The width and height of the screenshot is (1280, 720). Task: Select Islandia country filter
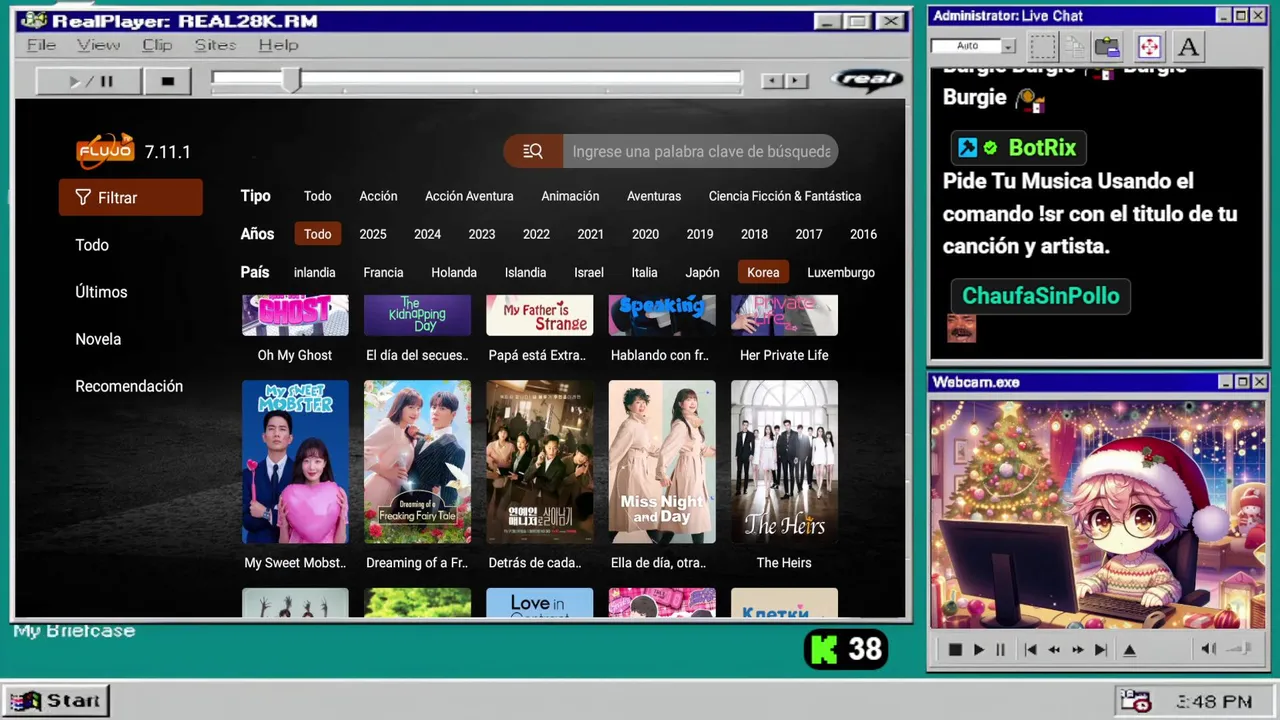coord(525,272)
